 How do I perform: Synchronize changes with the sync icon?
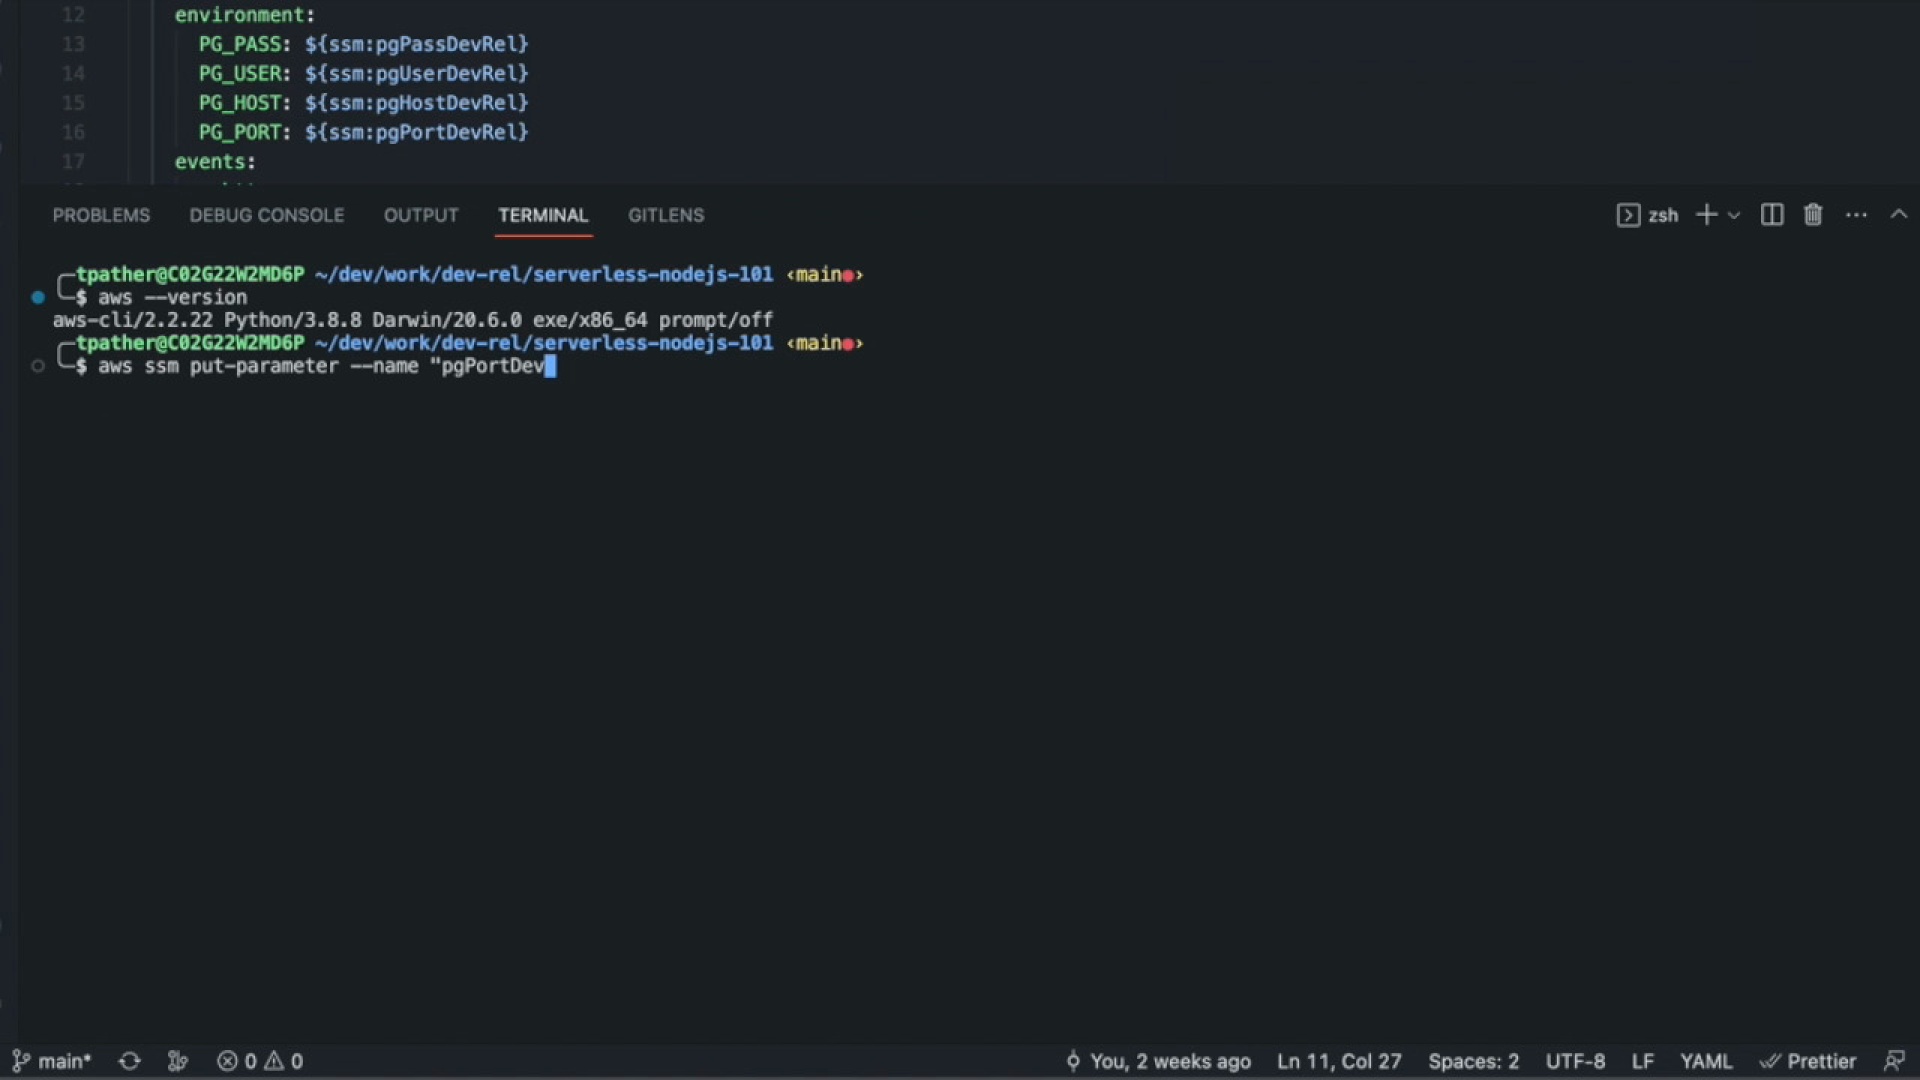tap(130, 1061)
